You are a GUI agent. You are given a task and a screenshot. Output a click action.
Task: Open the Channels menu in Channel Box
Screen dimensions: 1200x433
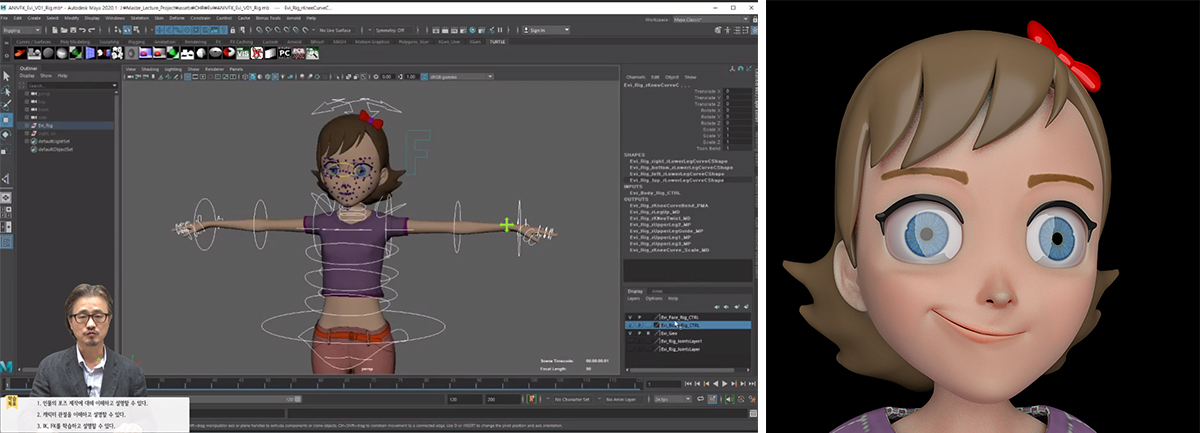[x=636, y=77]
